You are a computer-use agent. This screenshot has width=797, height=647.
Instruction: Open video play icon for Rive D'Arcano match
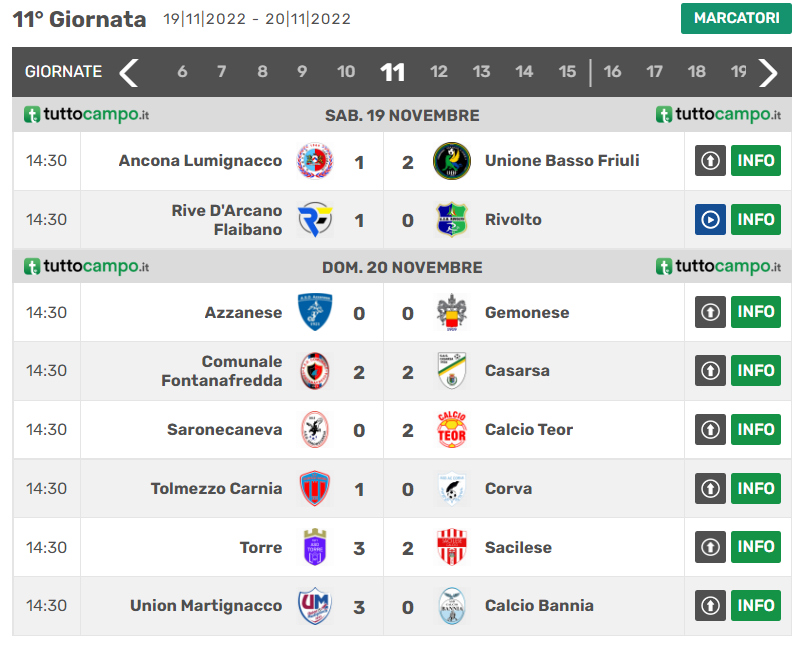click(710, 220)
